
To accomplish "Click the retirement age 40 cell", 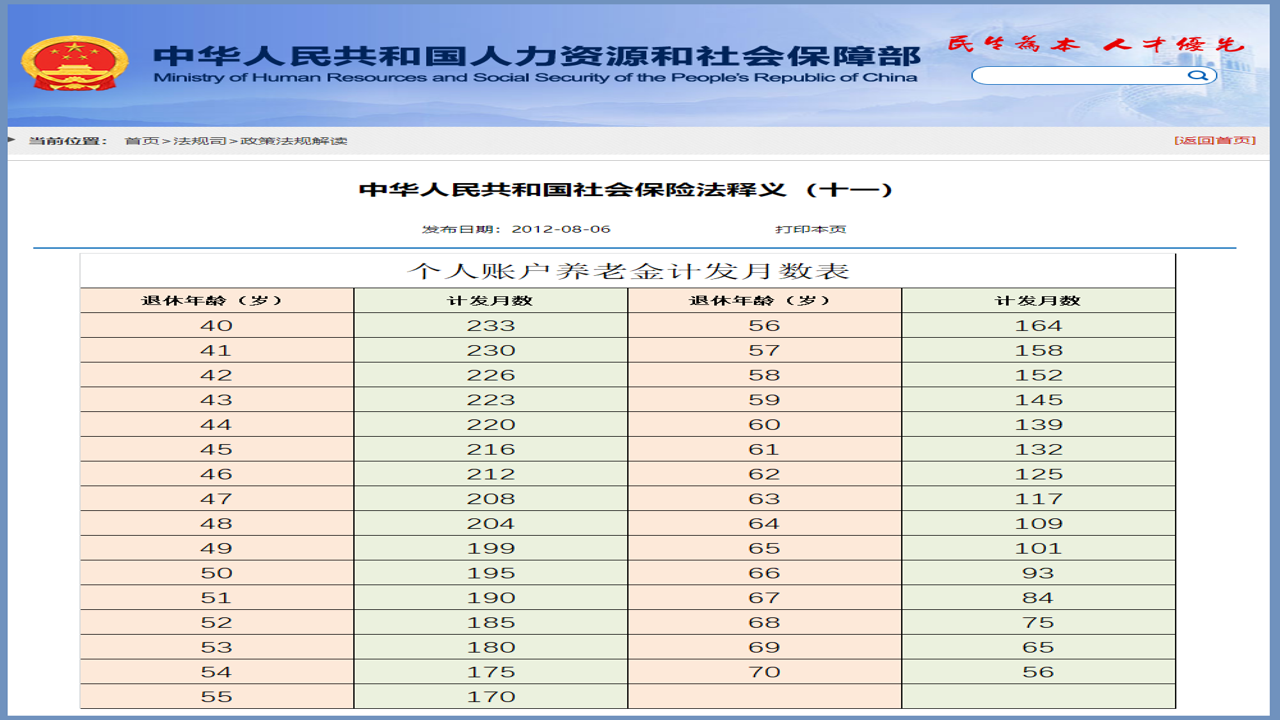I will pyautogui.click(x=217, y=325).
